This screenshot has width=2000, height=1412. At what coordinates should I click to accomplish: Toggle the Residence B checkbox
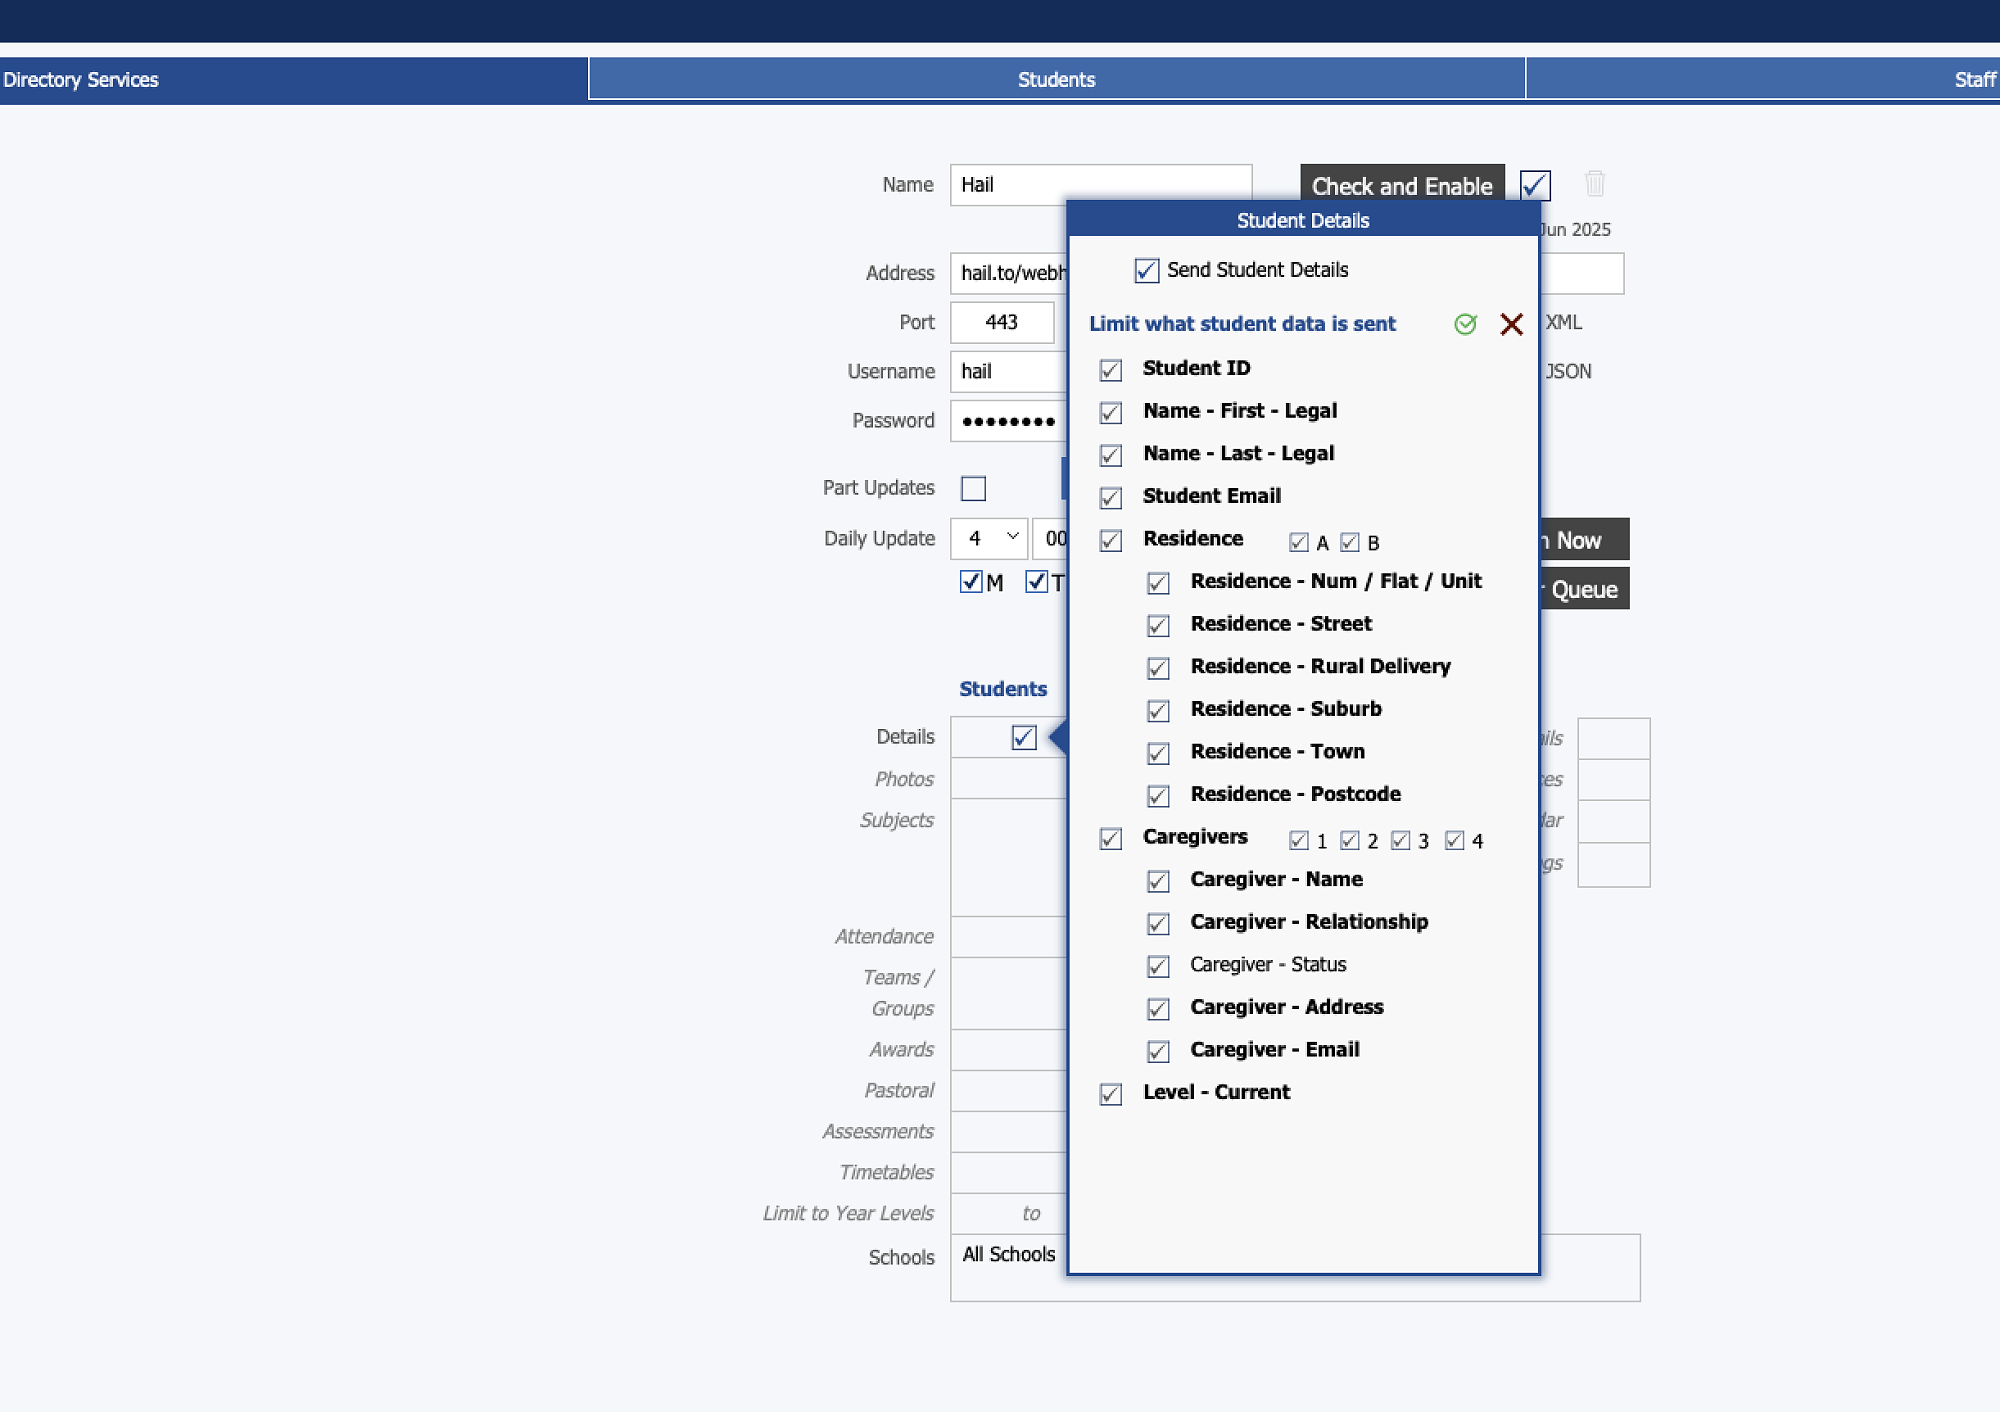click(1350, 543)
